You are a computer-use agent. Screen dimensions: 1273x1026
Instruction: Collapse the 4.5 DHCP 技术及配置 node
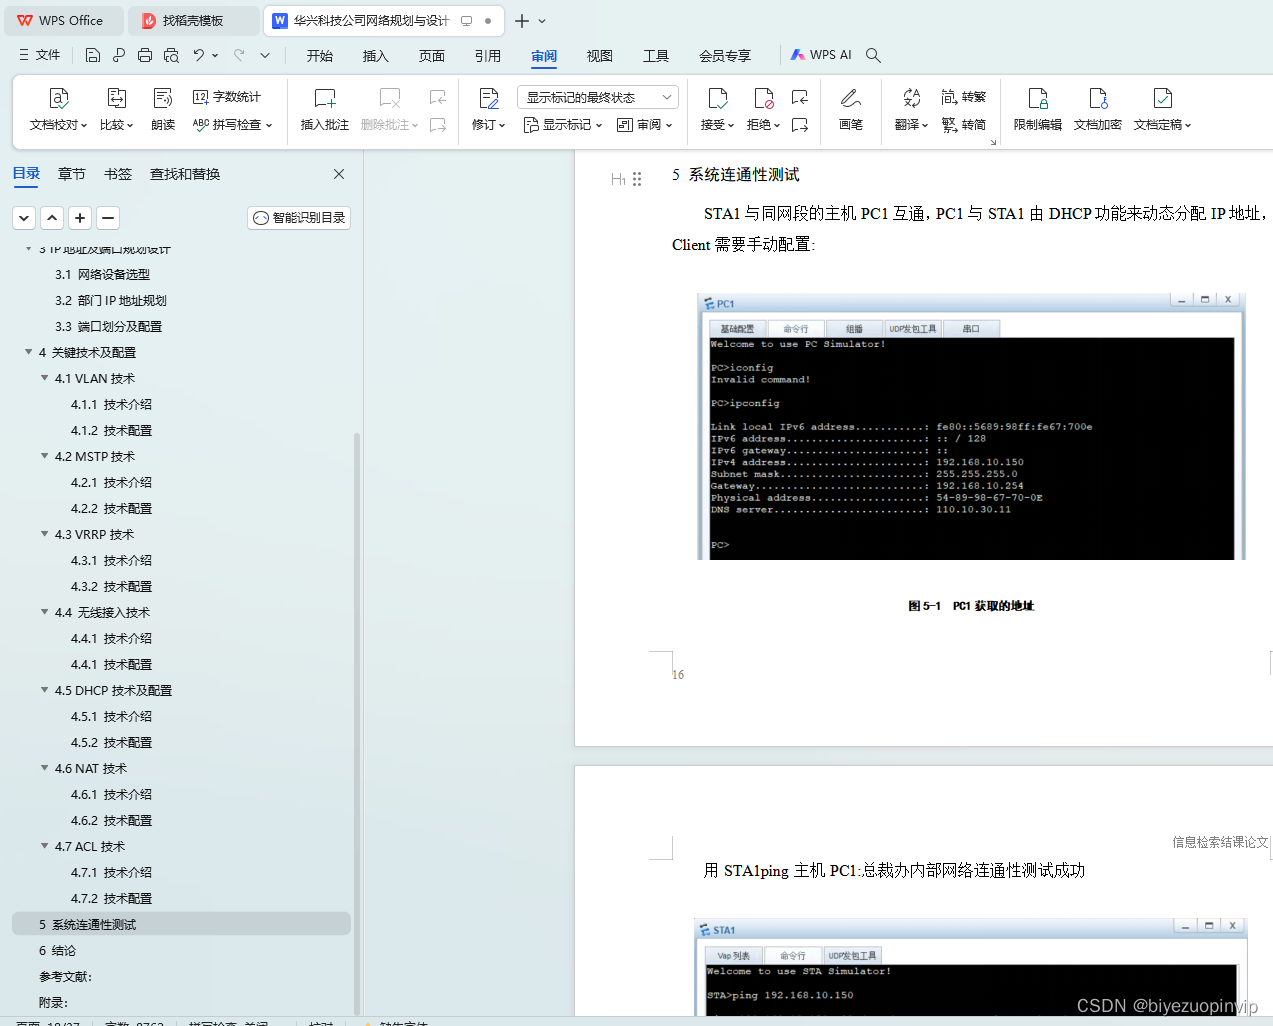(x=44, y=690)
